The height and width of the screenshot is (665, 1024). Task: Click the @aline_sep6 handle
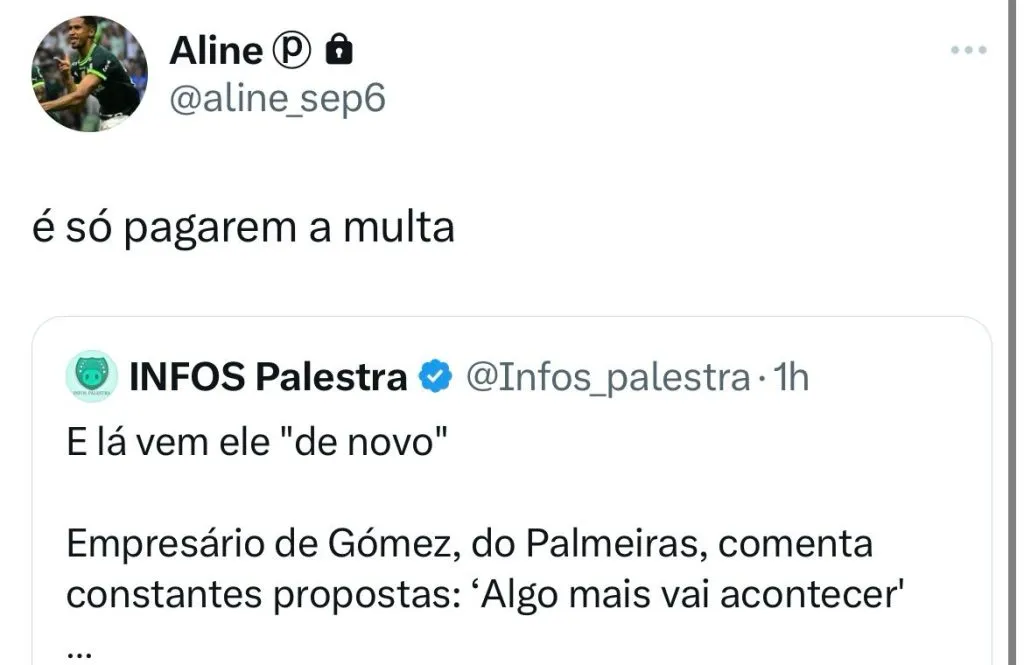(277, 98)
